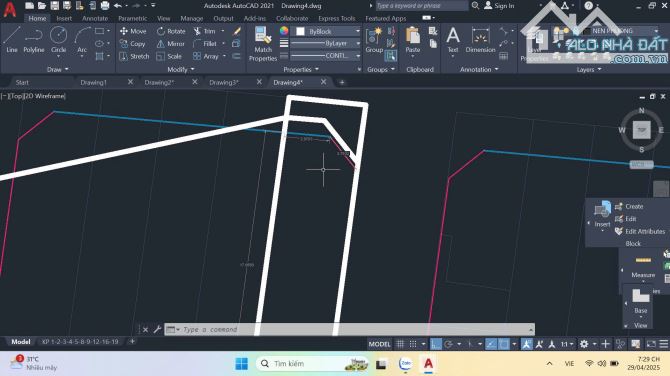
Task: Open the Annotate ribbon tab
Action: coord(95,18)
